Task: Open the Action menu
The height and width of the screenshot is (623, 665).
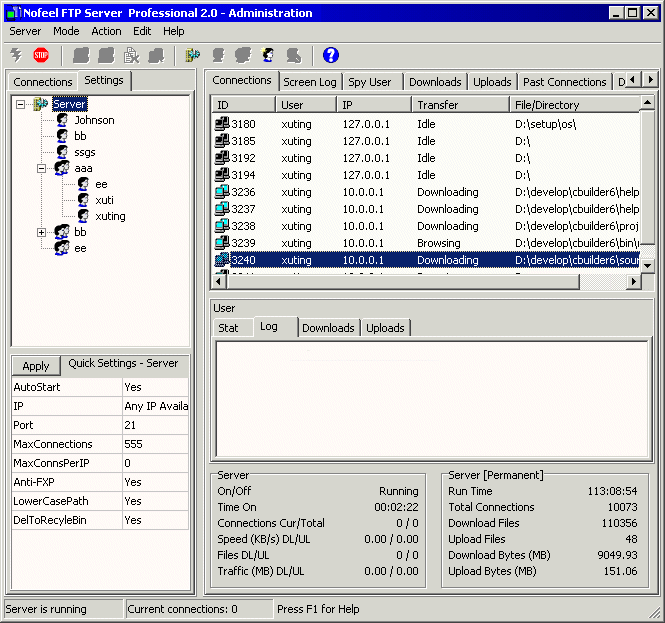Action: [106, 31]
